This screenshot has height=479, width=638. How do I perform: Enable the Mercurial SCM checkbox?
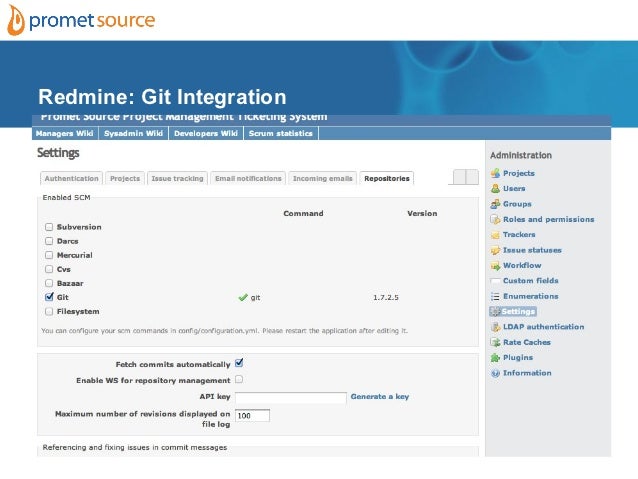click(x=49, y=255)
